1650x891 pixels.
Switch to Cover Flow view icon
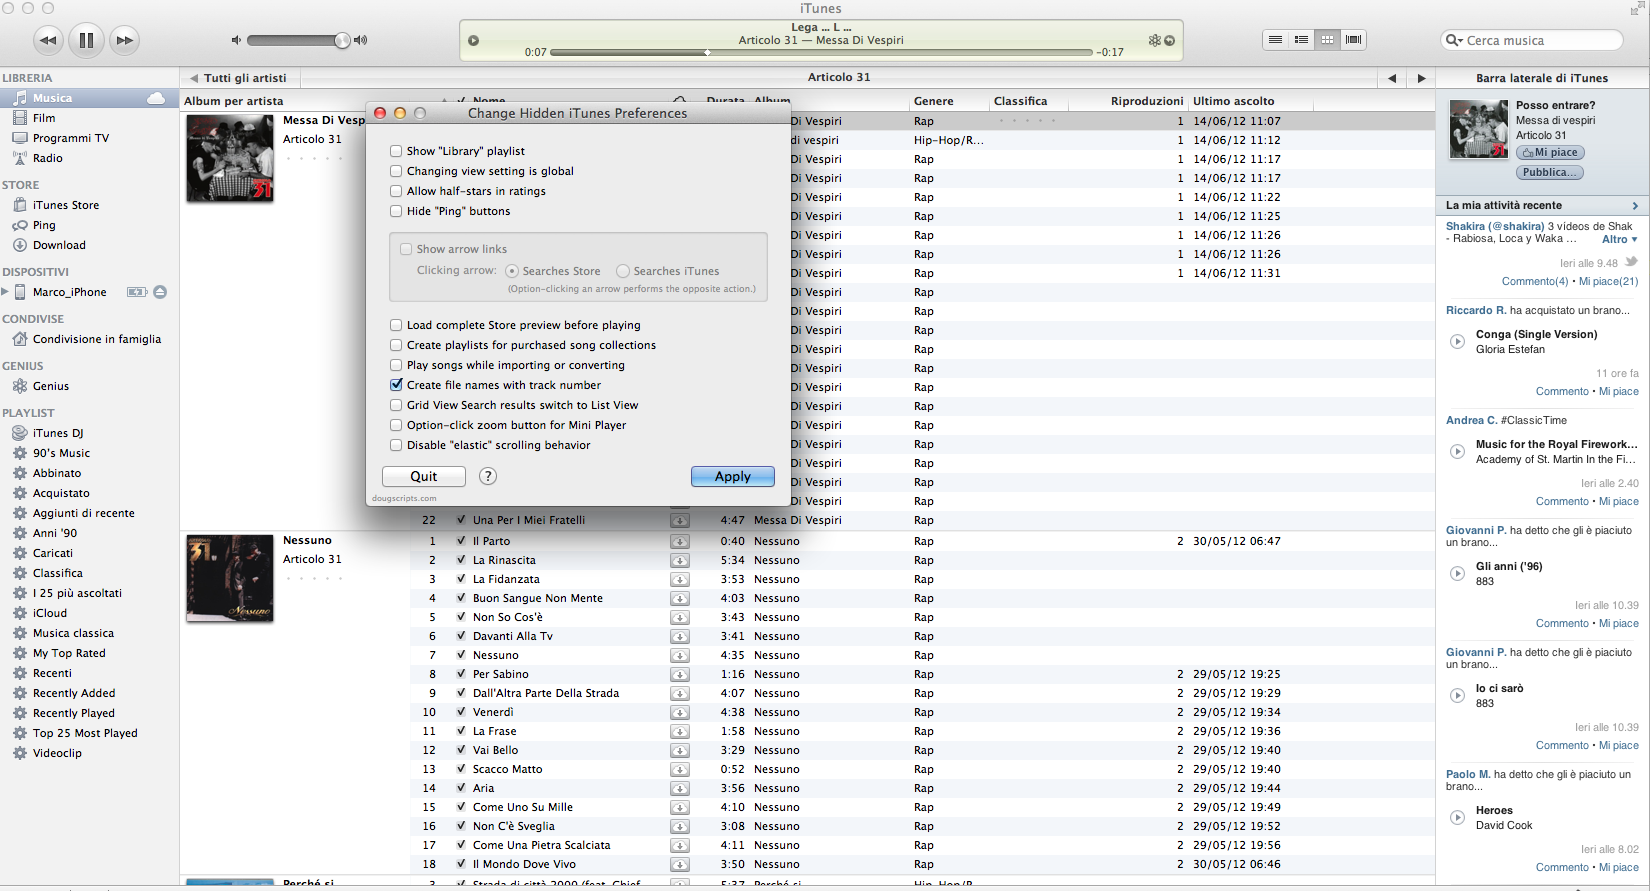1353,40
